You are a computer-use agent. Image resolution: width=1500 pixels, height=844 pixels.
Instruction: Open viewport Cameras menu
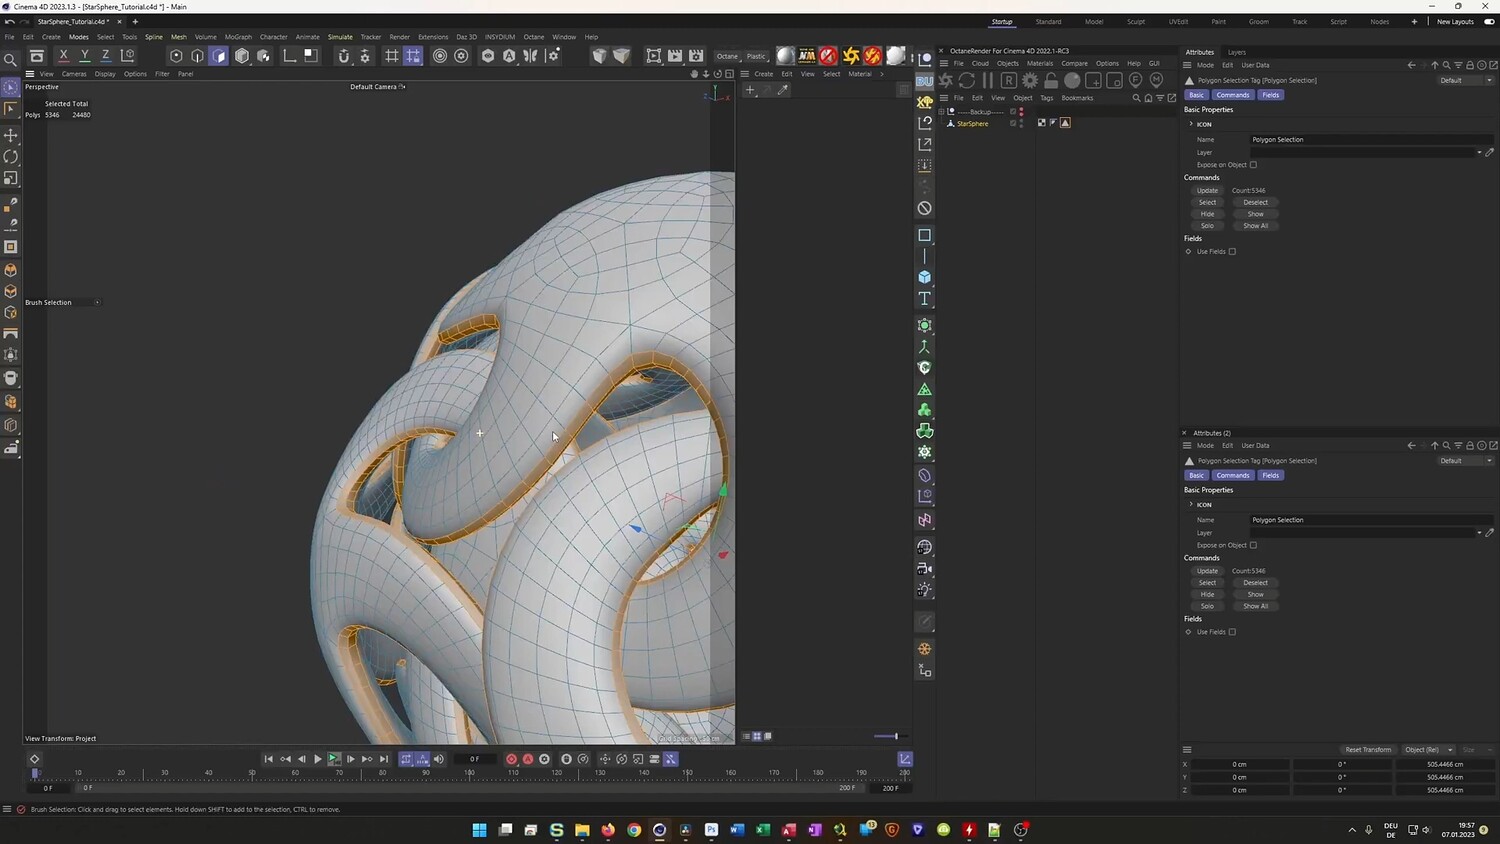click(x=74, y=74)
